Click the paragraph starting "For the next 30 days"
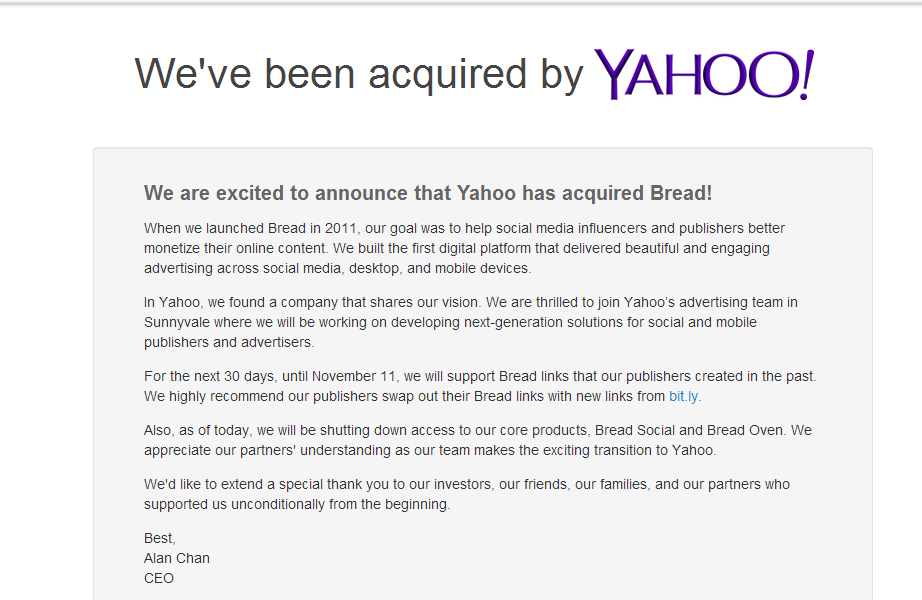This screenshot has width=922, height=600. tap(480, 386)
